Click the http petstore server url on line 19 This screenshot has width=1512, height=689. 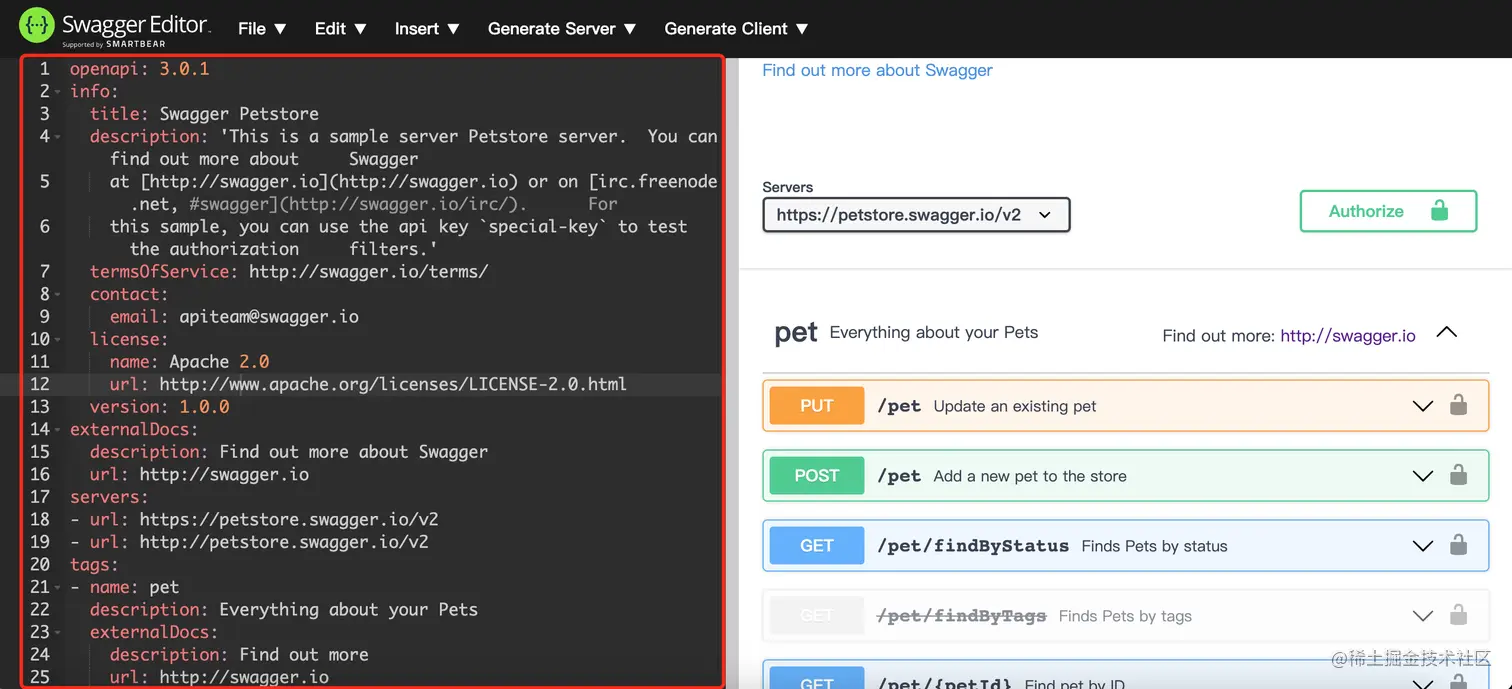coord(249,542)
